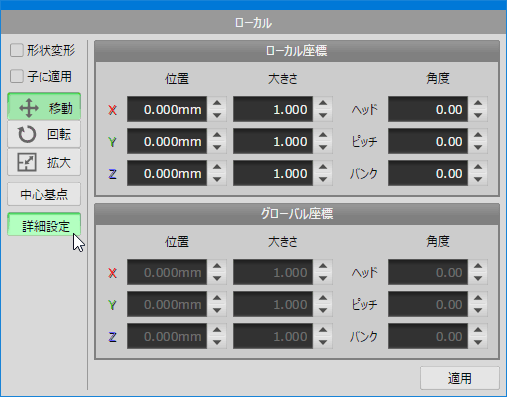Click local size Y input field
507x397 pixels.
click(x=273, y=141)
